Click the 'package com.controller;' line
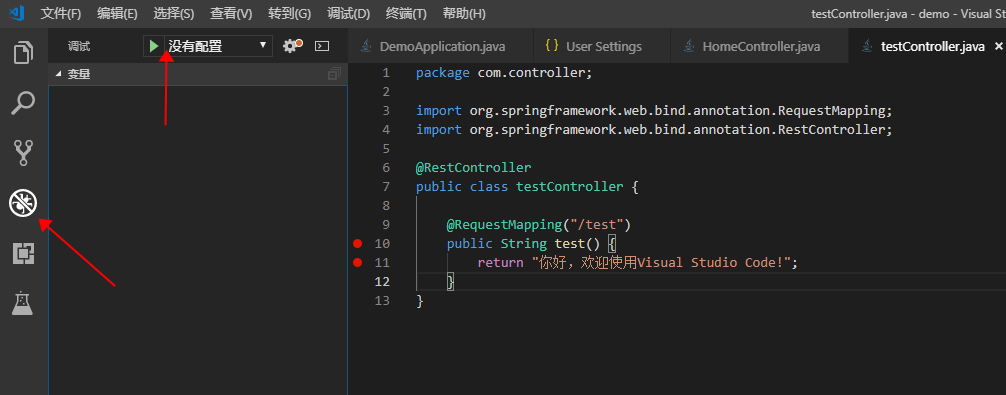 click(504, 73)
